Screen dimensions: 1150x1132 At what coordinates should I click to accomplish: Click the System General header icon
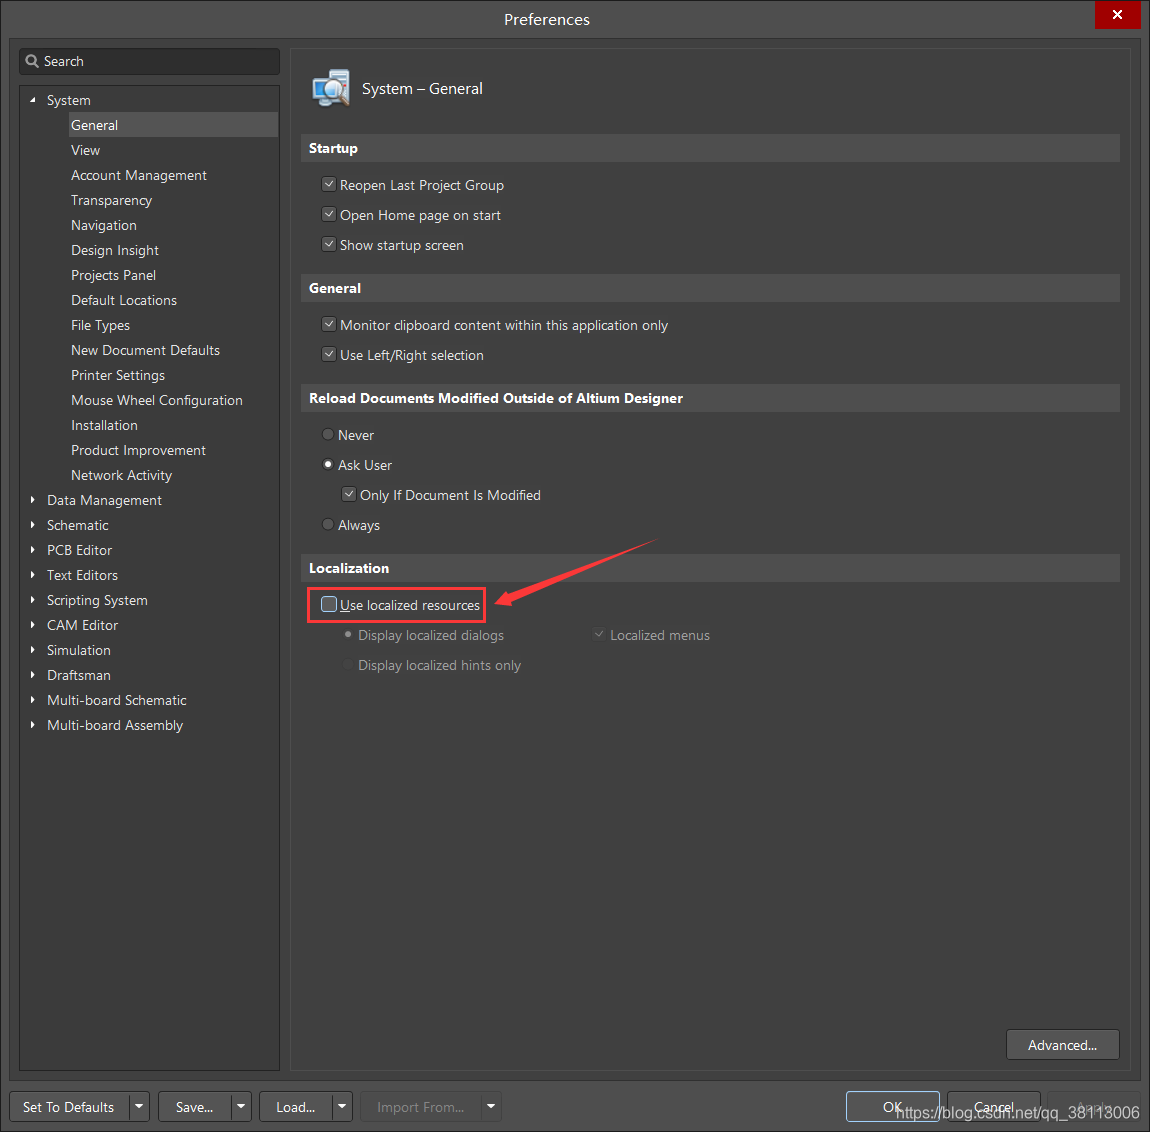point(331,89)
